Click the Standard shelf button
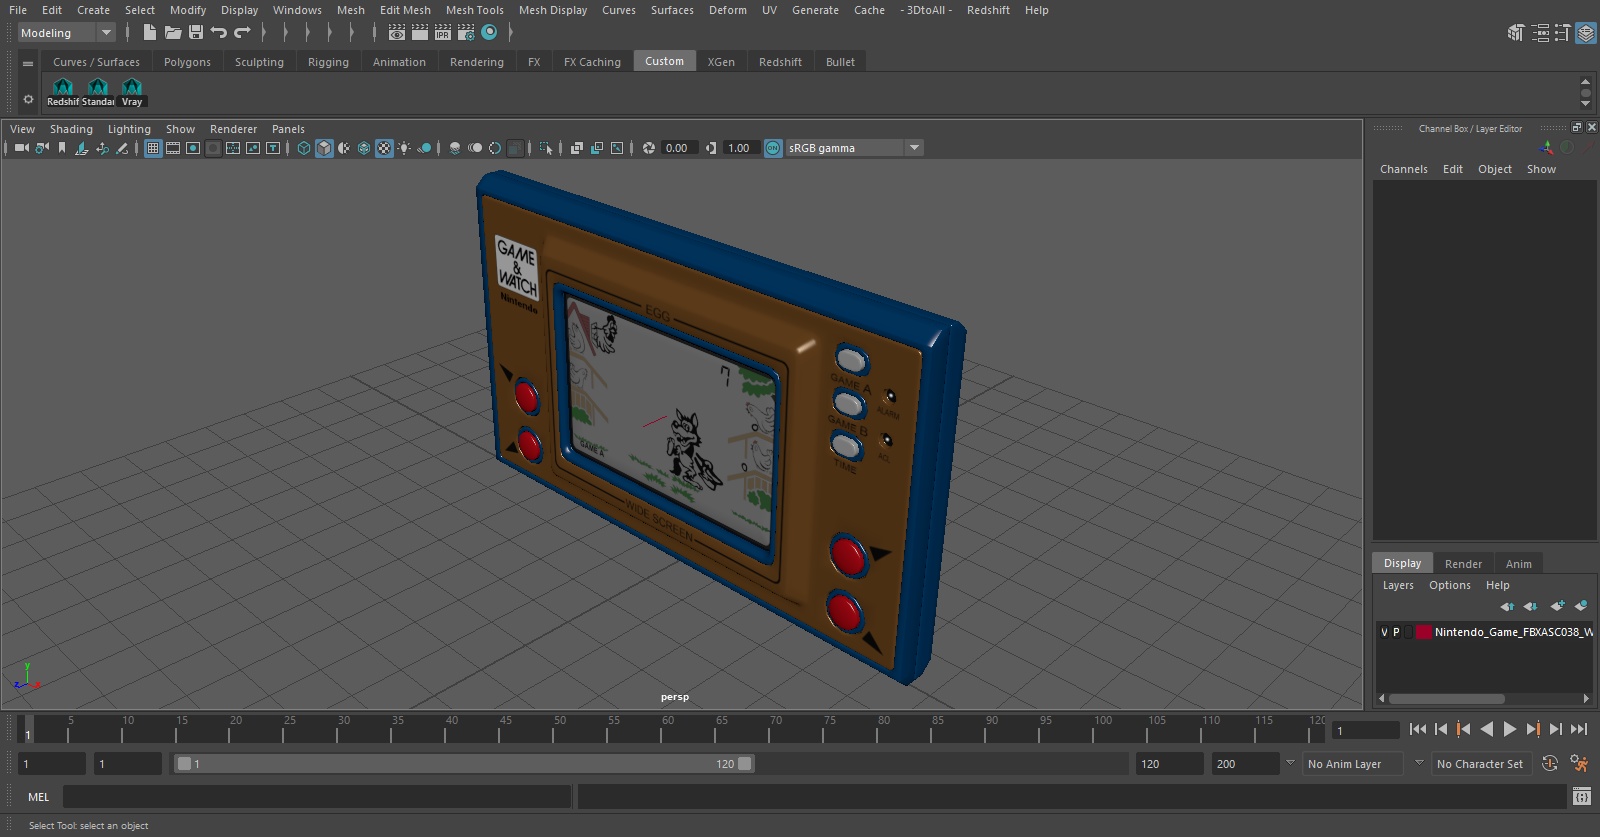Viewport: 1600px width, 837px height. pyautogui.click(x=97, y=92)
